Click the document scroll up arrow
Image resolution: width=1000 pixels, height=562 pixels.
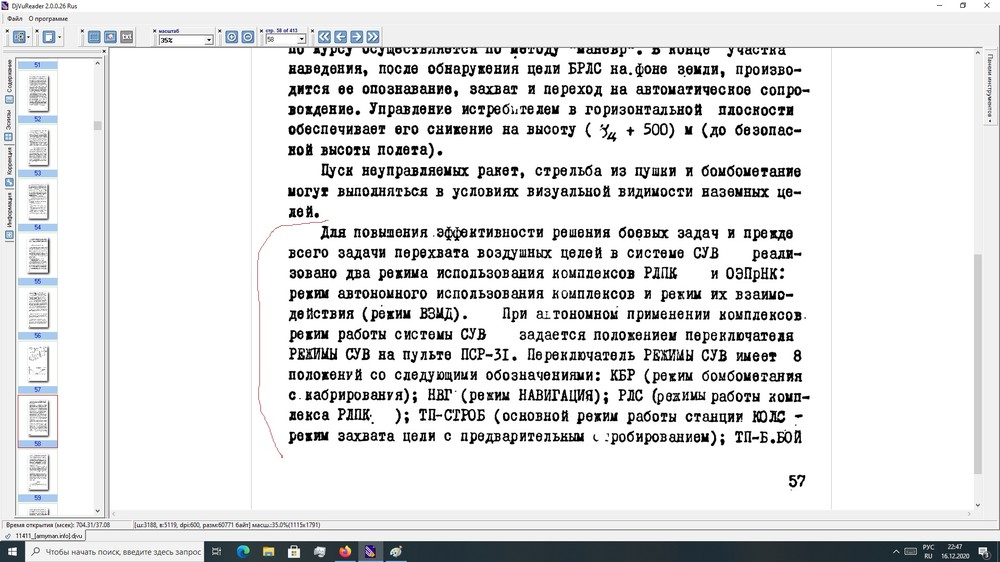[x=978, y=52]
